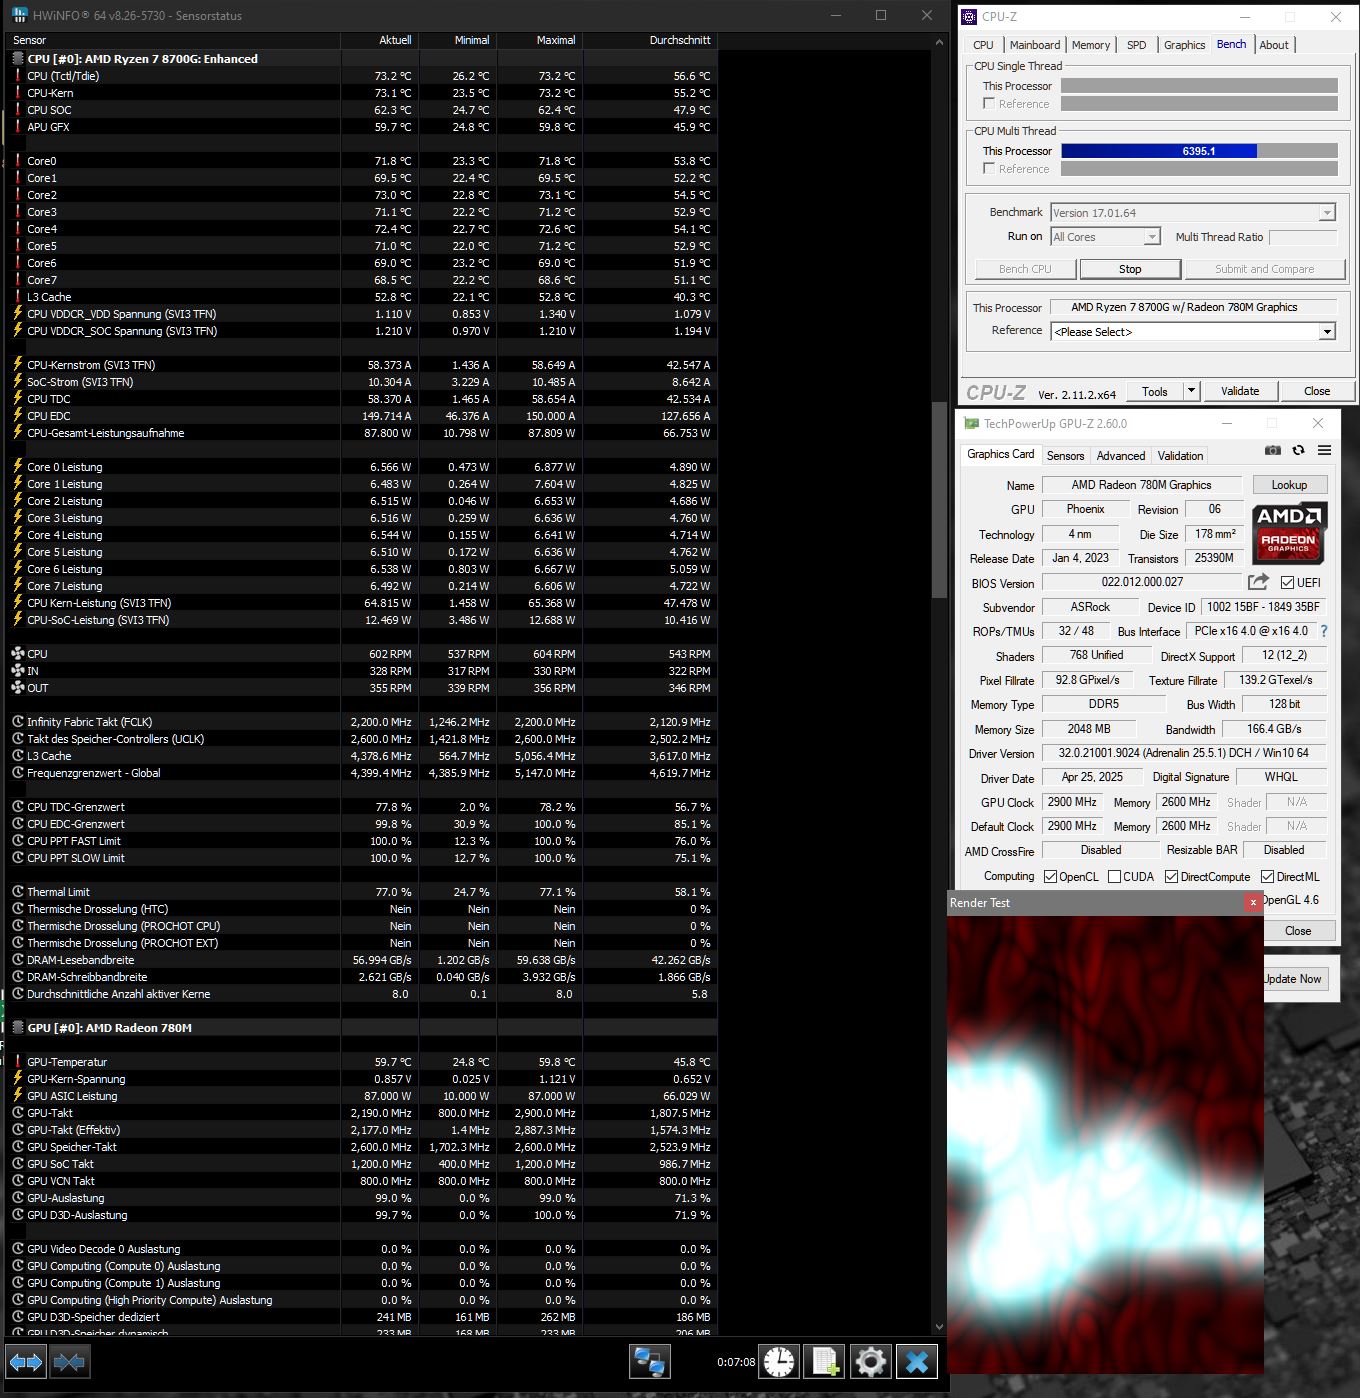Click the Lookup button in GPU-Z

(1289, 485)
